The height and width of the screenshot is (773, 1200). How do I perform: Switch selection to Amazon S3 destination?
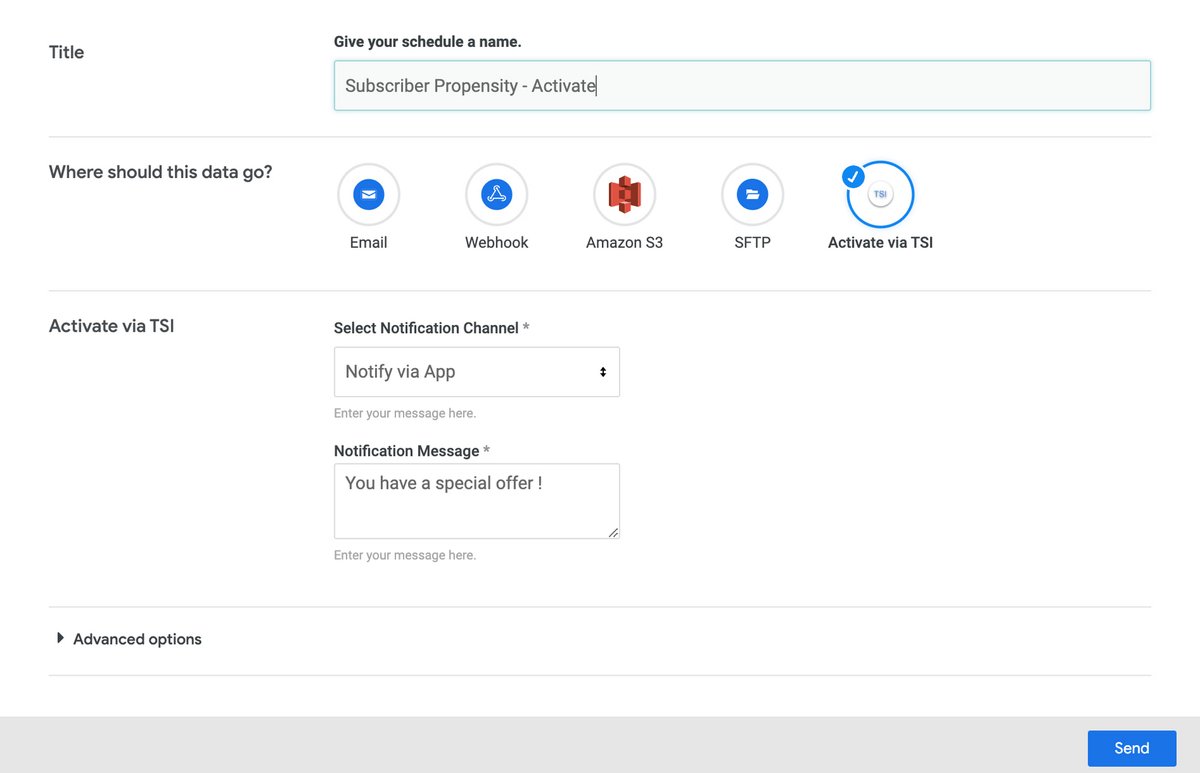click(x=624, y=194)
